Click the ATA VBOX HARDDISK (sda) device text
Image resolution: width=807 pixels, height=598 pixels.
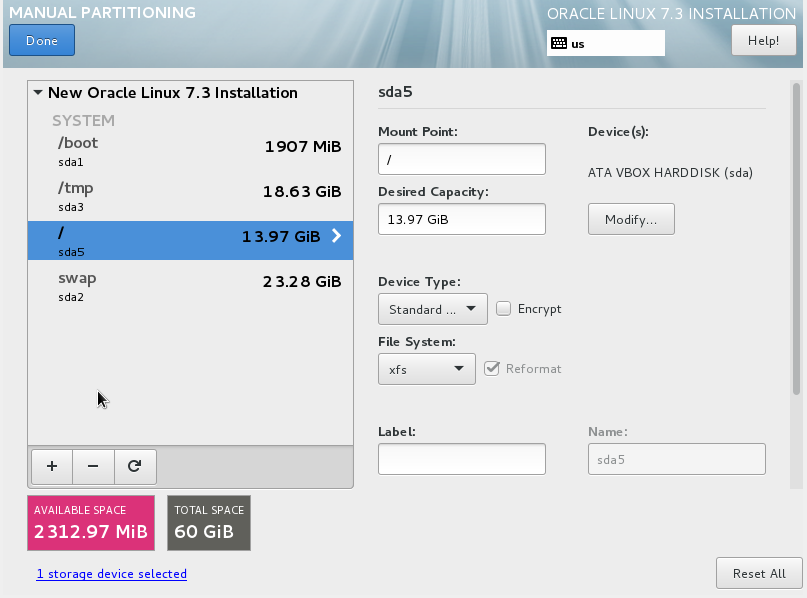[x=670, y=172]
